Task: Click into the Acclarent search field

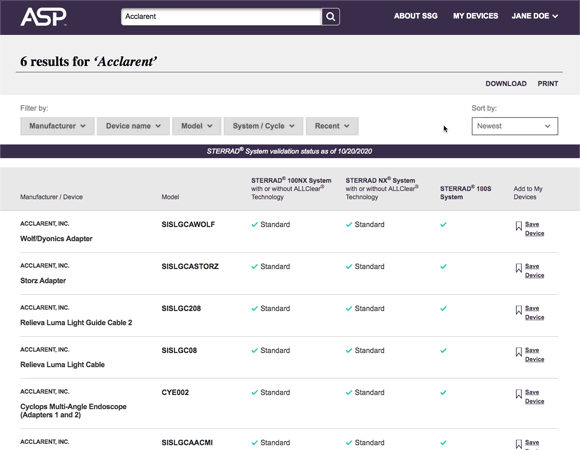Action: pyautogui.click(x=221, y=17)
